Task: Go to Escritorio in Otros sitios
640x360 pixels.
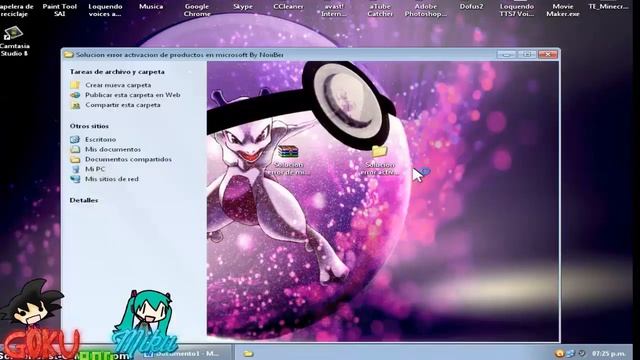Action: click(x=100, y=140)
